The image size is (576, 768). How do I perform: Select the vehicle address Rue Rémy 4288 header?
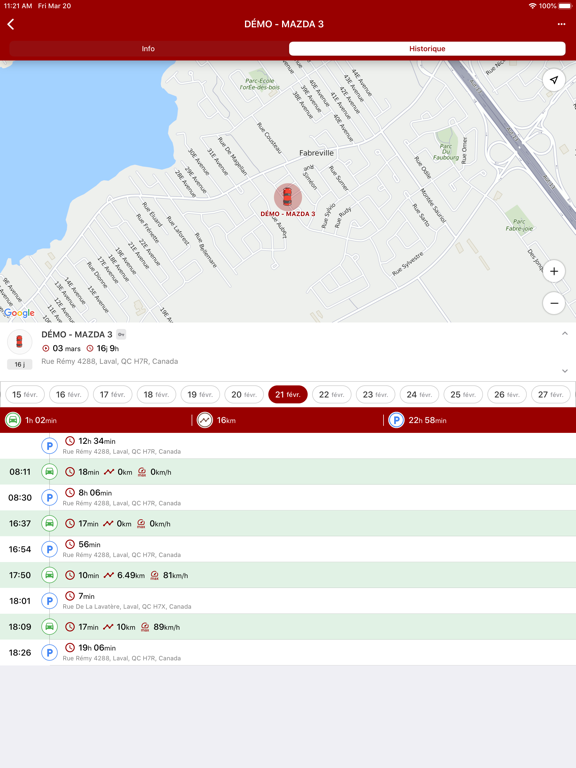tap(110, 361)
